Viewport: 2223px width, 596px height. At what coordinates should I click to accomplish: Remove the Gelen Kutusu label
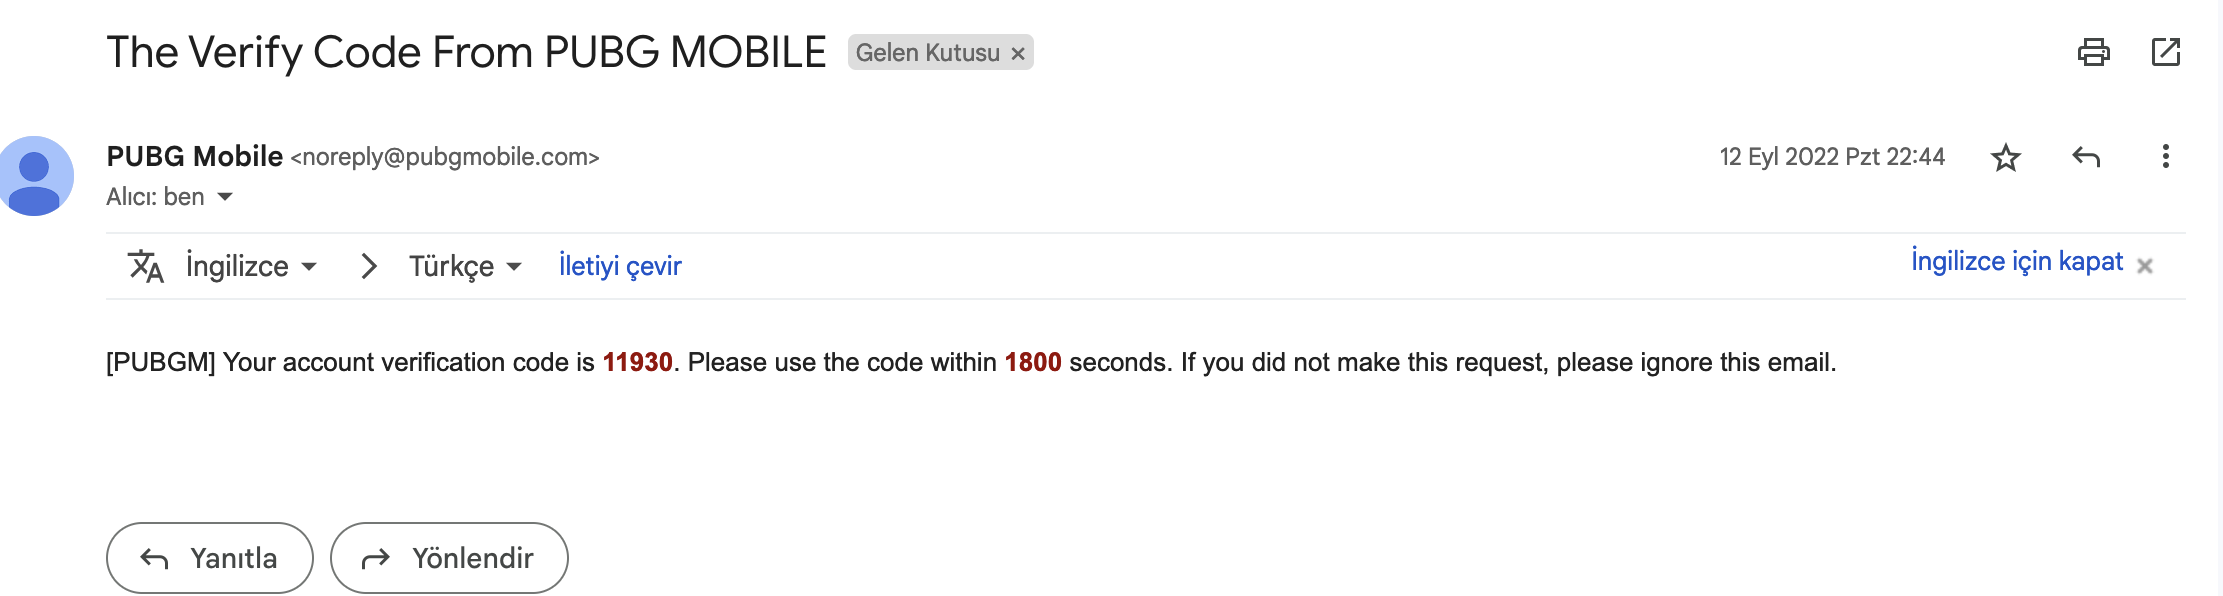[x=1018, y=54]
